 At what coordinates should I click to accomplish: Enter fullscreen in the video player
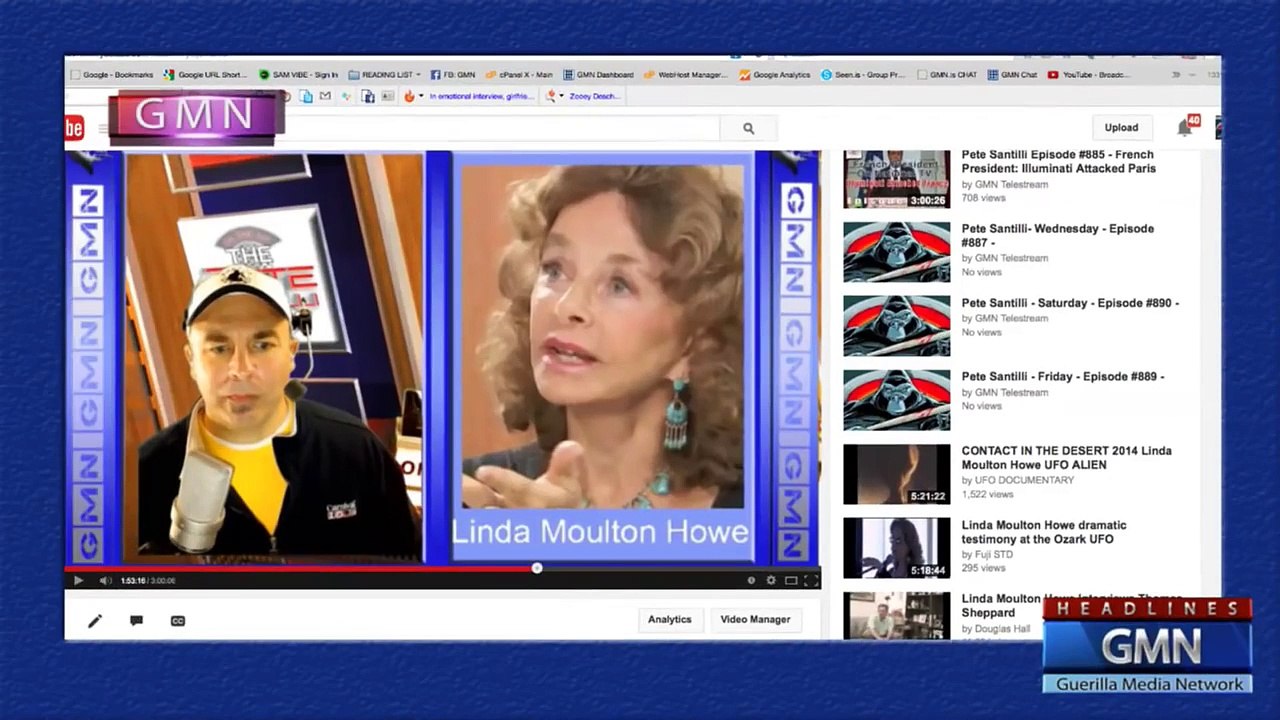click(x=811, y=580)
